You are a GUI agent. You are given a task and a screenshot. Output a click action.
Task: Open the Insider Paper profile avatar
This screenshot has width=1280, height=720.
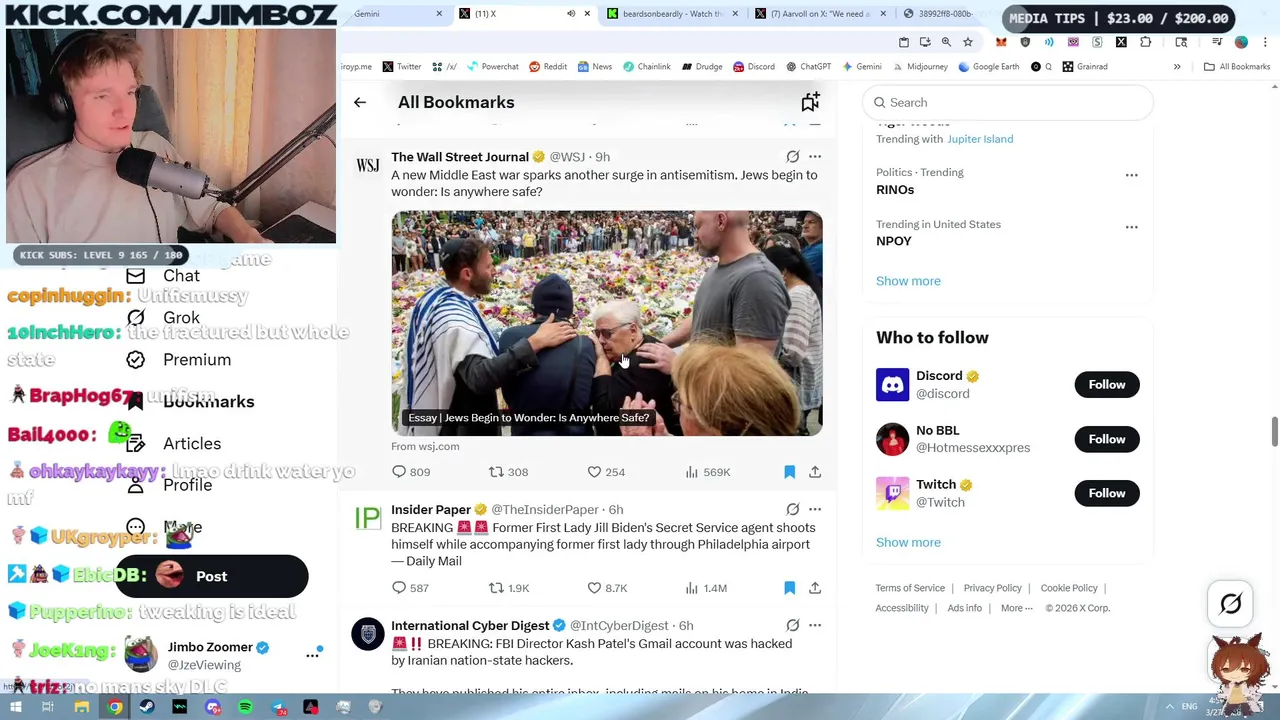[368, 518]
